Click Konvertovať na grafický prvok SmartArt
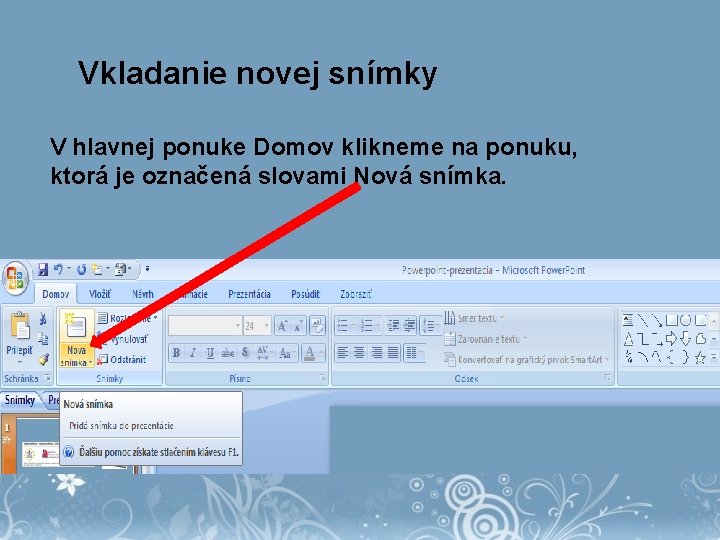 point(527,360)
